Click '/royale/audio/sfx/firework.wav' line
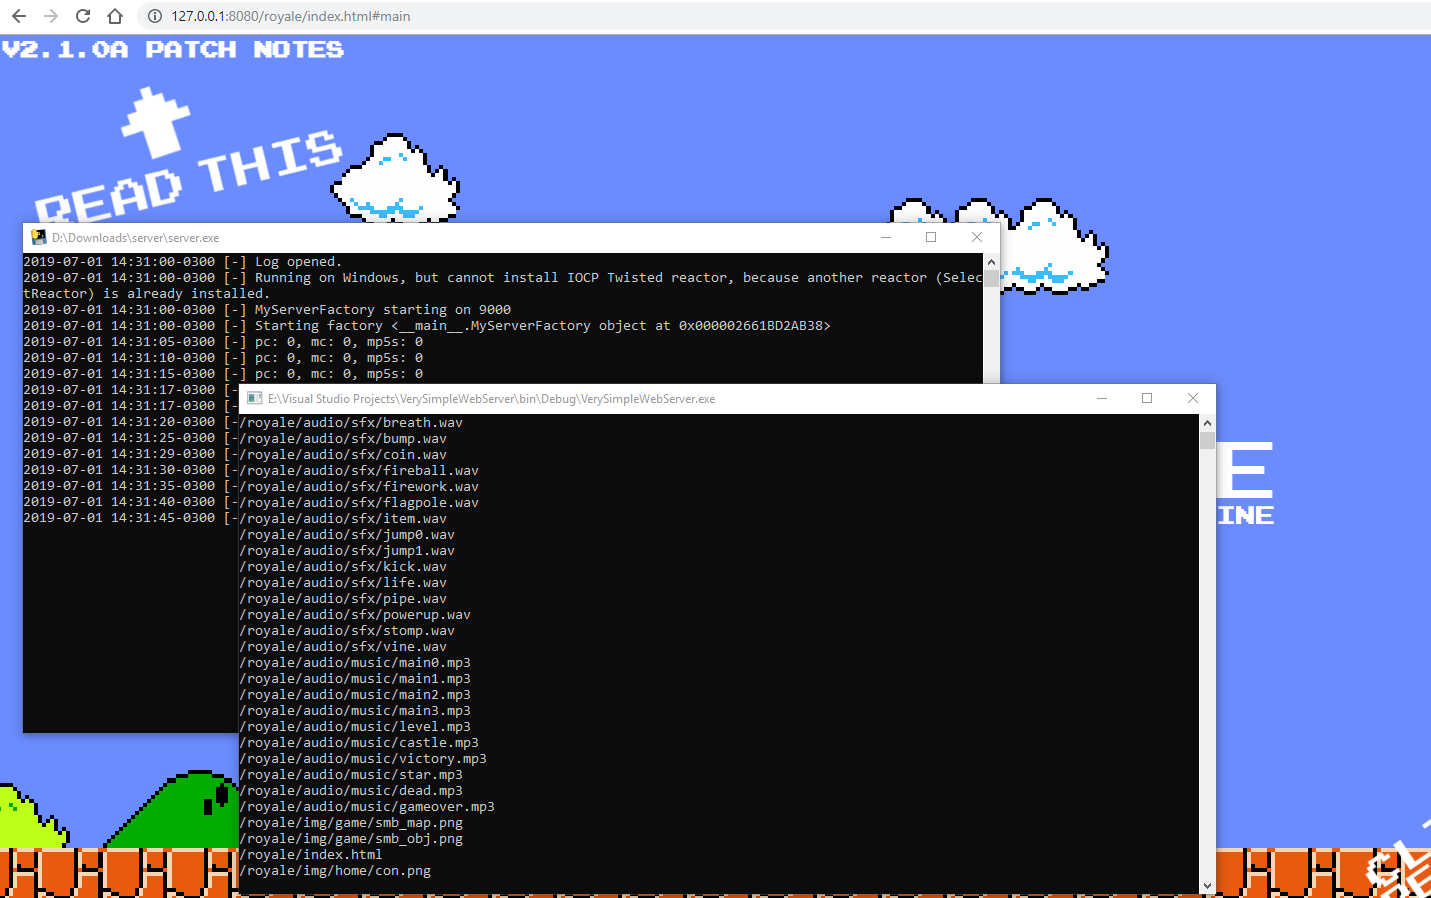1431x898 pixels. (x=359, y=487)
